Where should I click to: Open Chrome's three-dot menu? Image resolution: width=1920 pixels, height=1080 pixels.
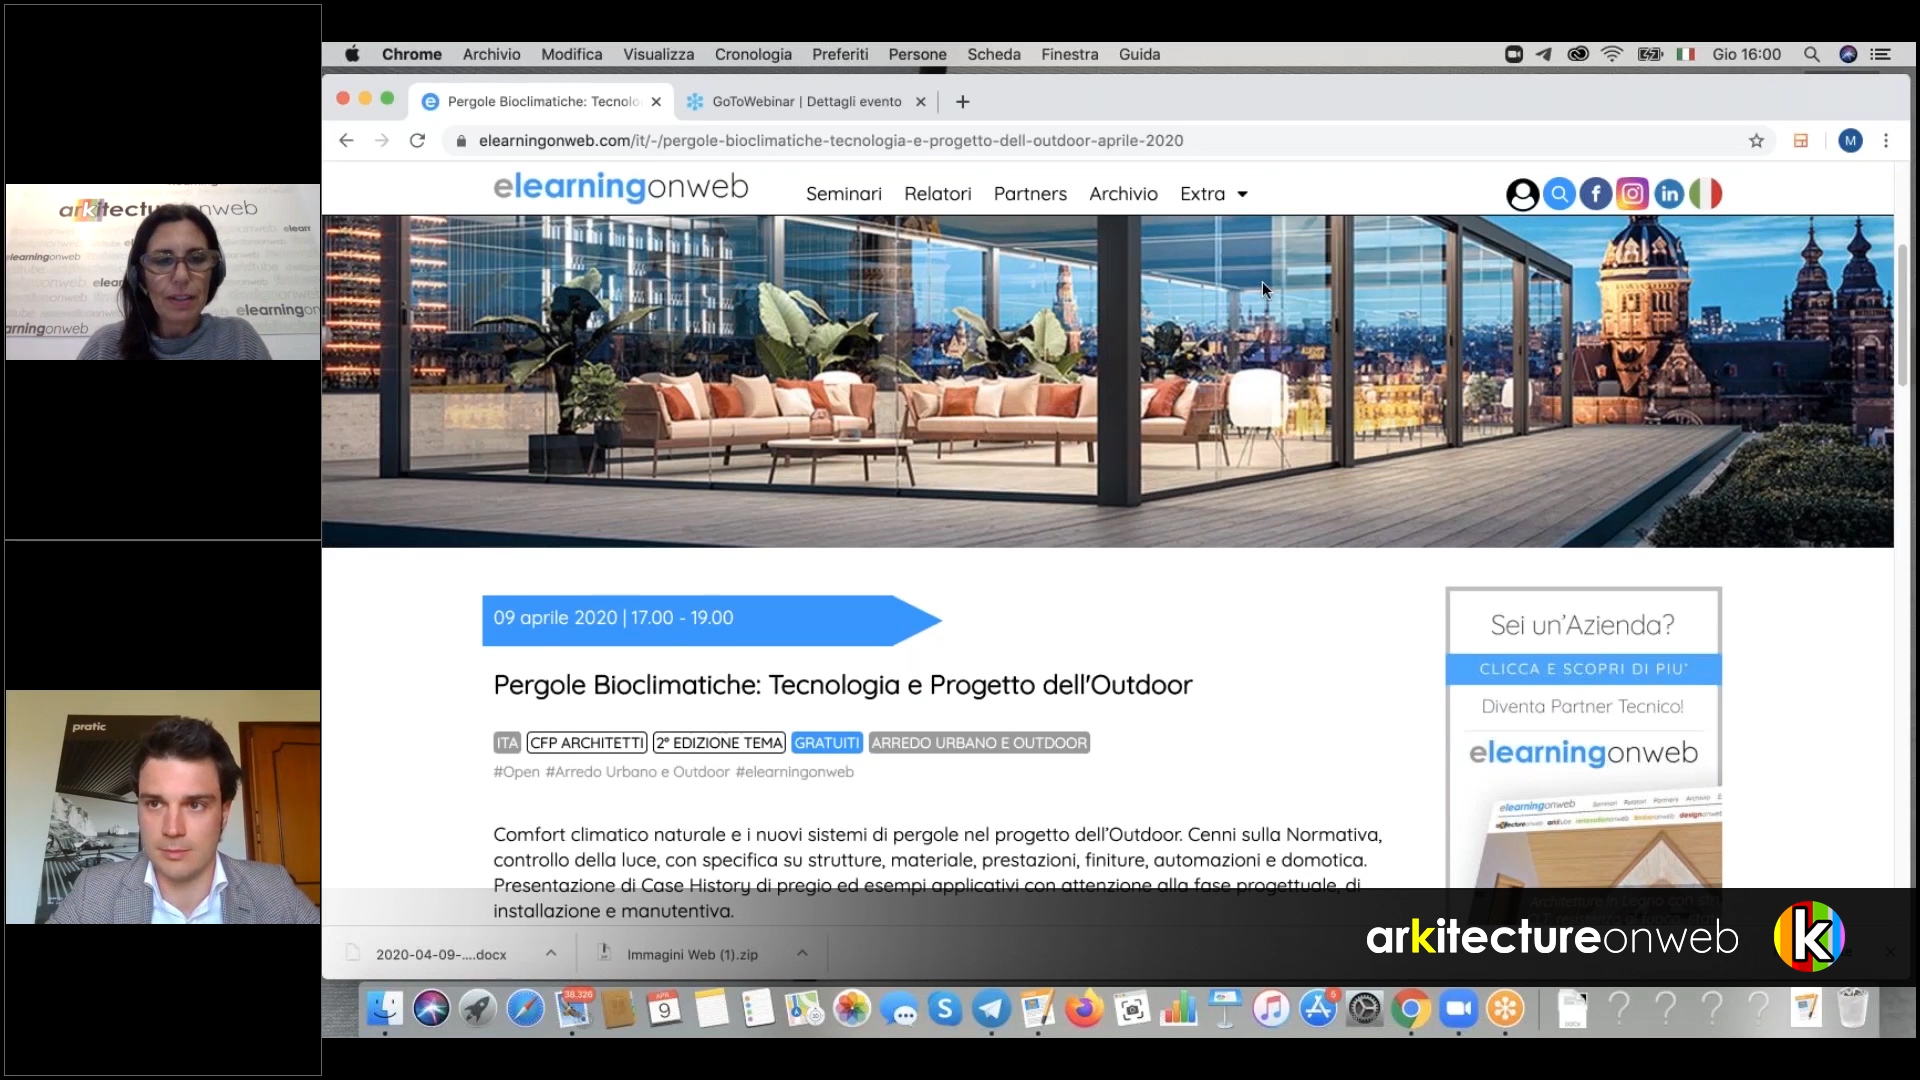pyautogui.click(x=1886, y=141)
